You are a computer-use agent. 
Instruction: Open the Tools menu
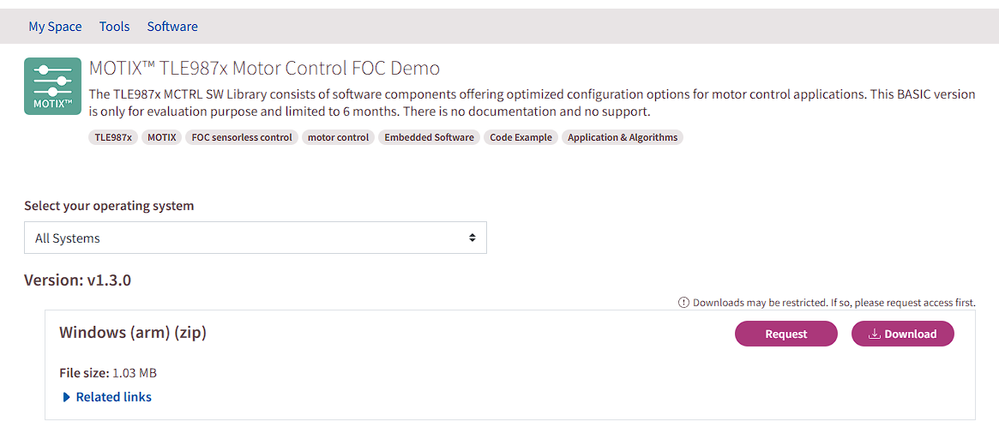click(x=115, y=27)
